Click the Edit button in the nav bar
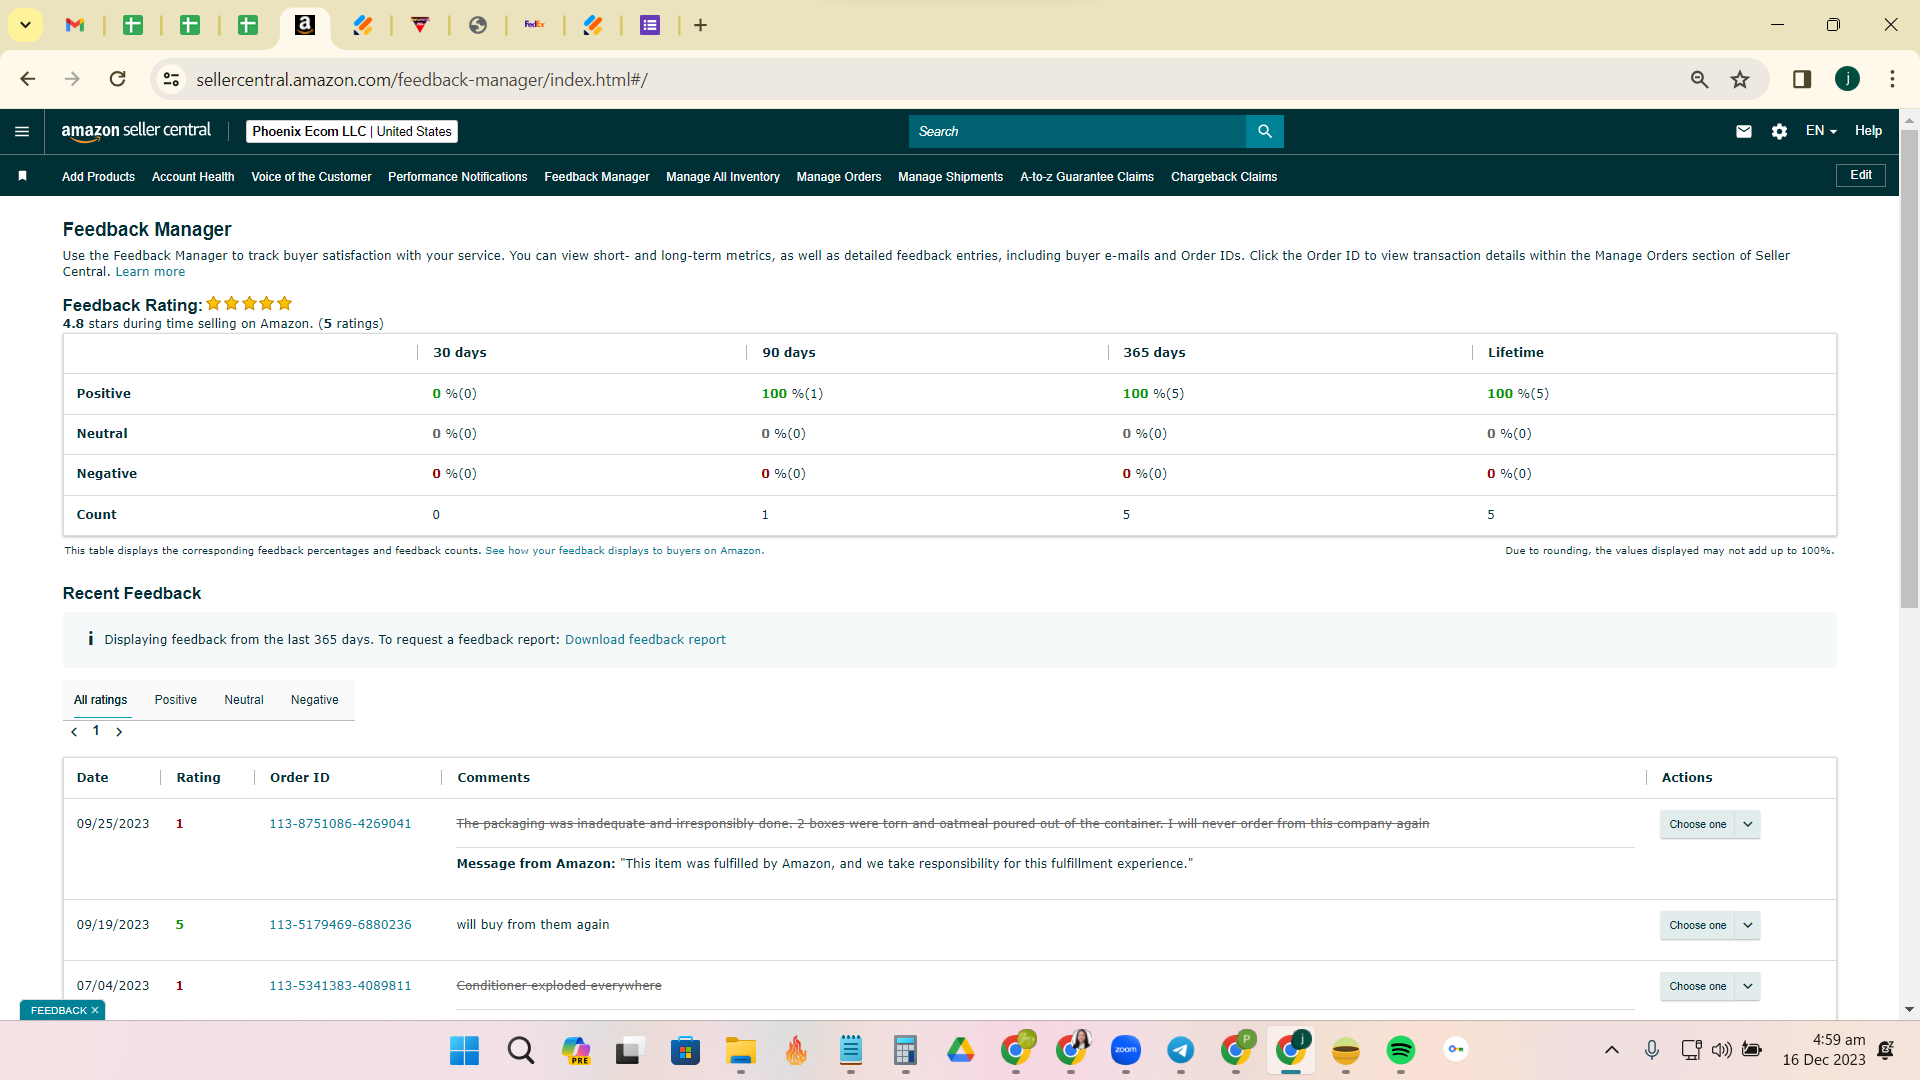 pyautogui.click(x=1861, y=175)
